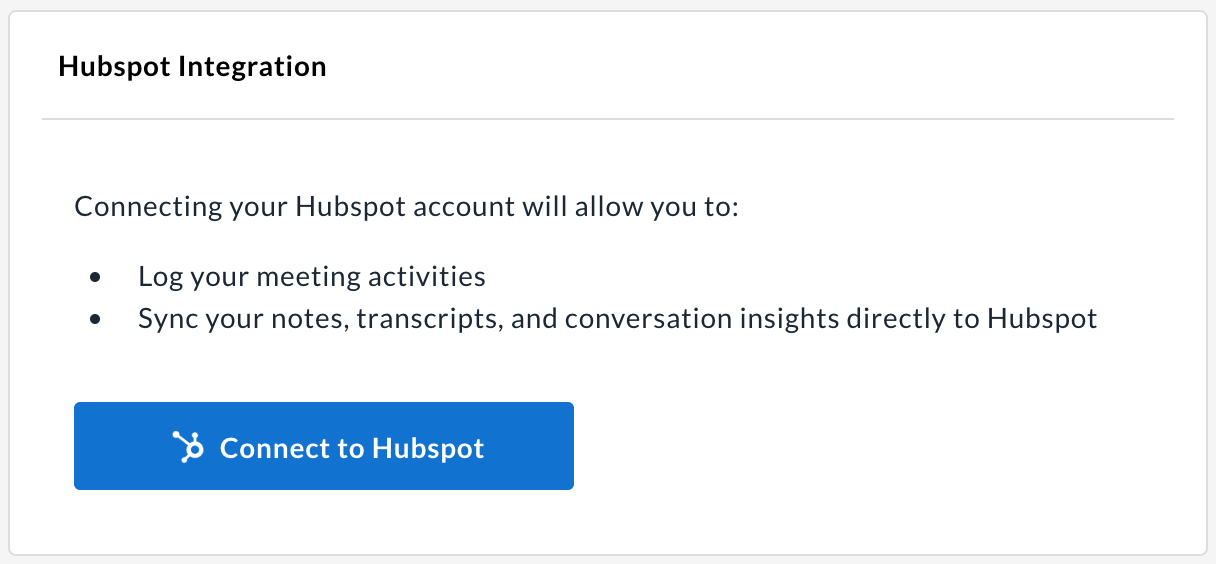Click the "Log your meeting activities" bullet text
This screenshot has width=1216, height=564.
312,277
